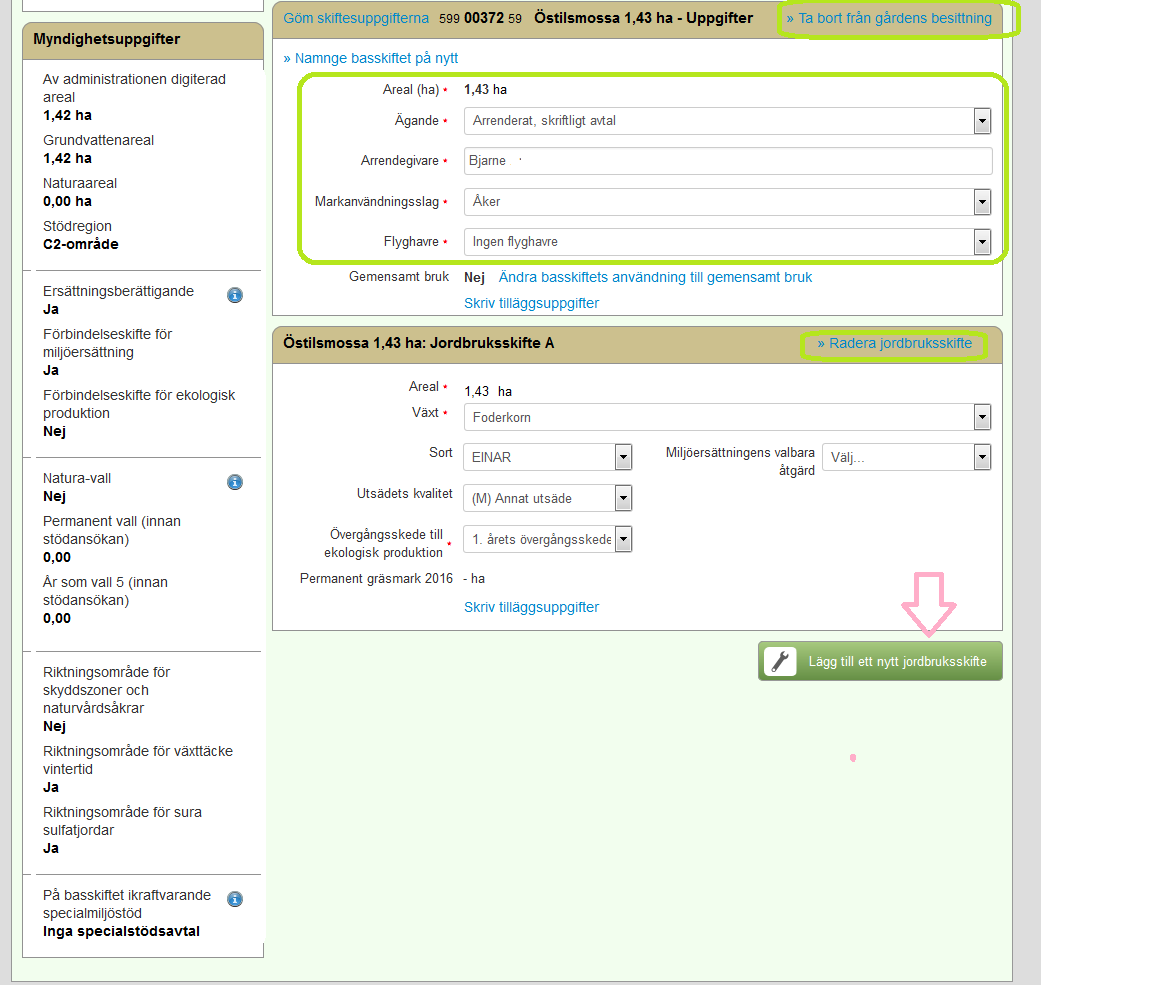Click the Myndighetsuppgifter panel header
Screen dimensions: 1152x985
coord(143,40)
